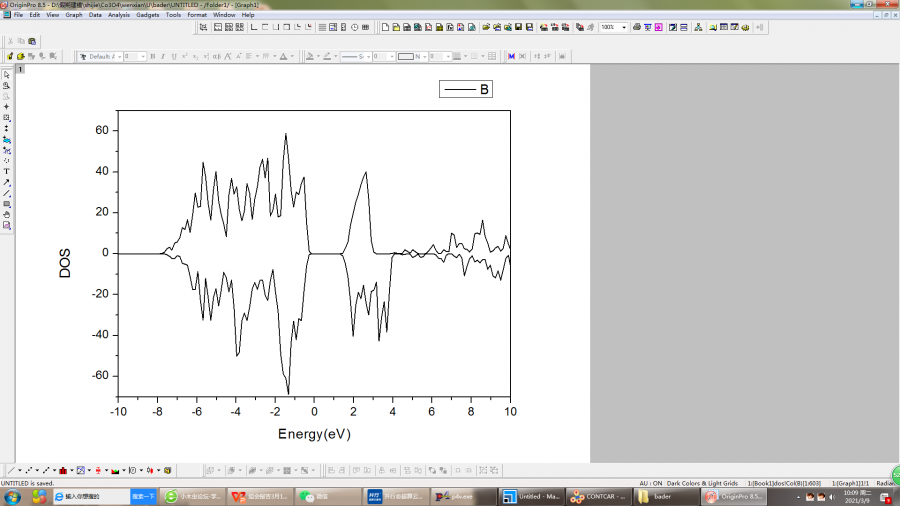Select the Zoom In tool
The height and width of the screenshot is (506, 900).
tap(6, 86)
